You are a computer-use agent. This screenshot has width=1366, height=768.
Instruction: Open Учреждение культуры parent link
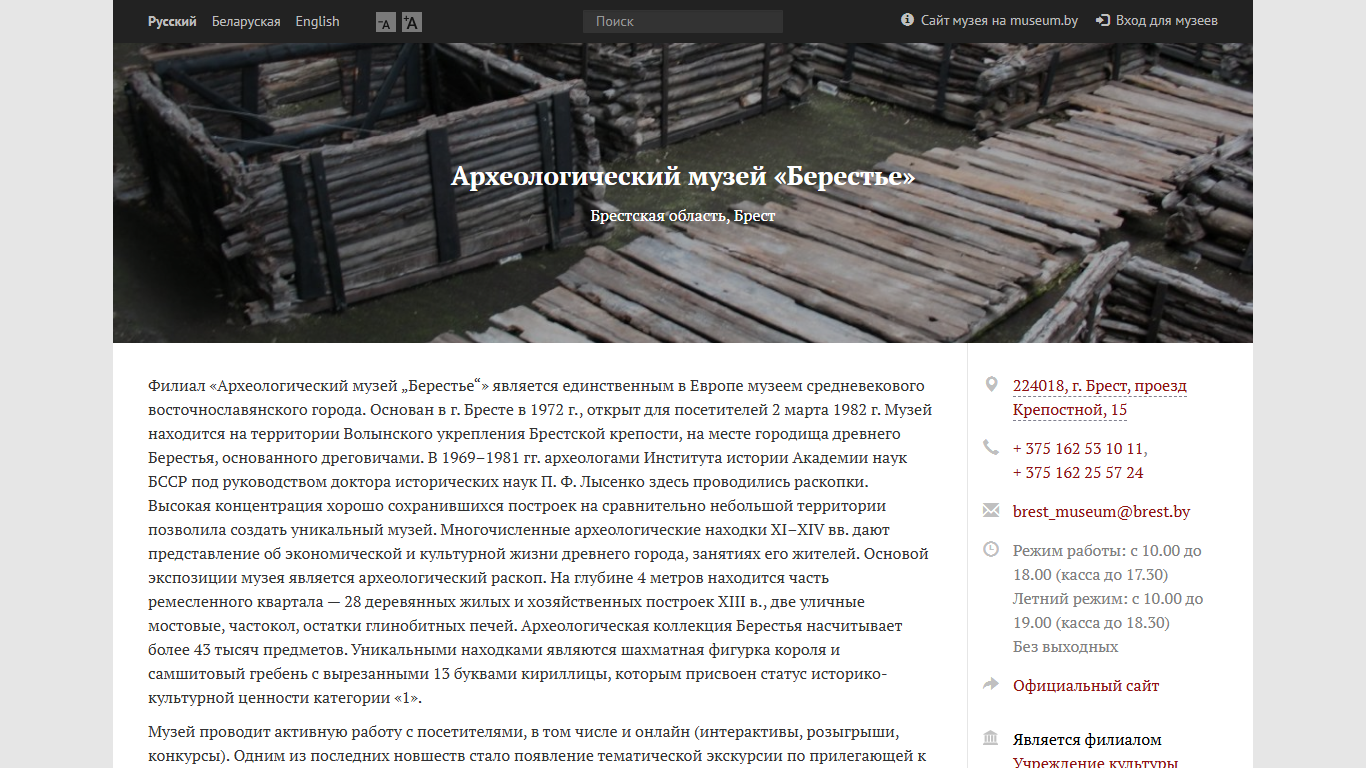coord(1095,763)
